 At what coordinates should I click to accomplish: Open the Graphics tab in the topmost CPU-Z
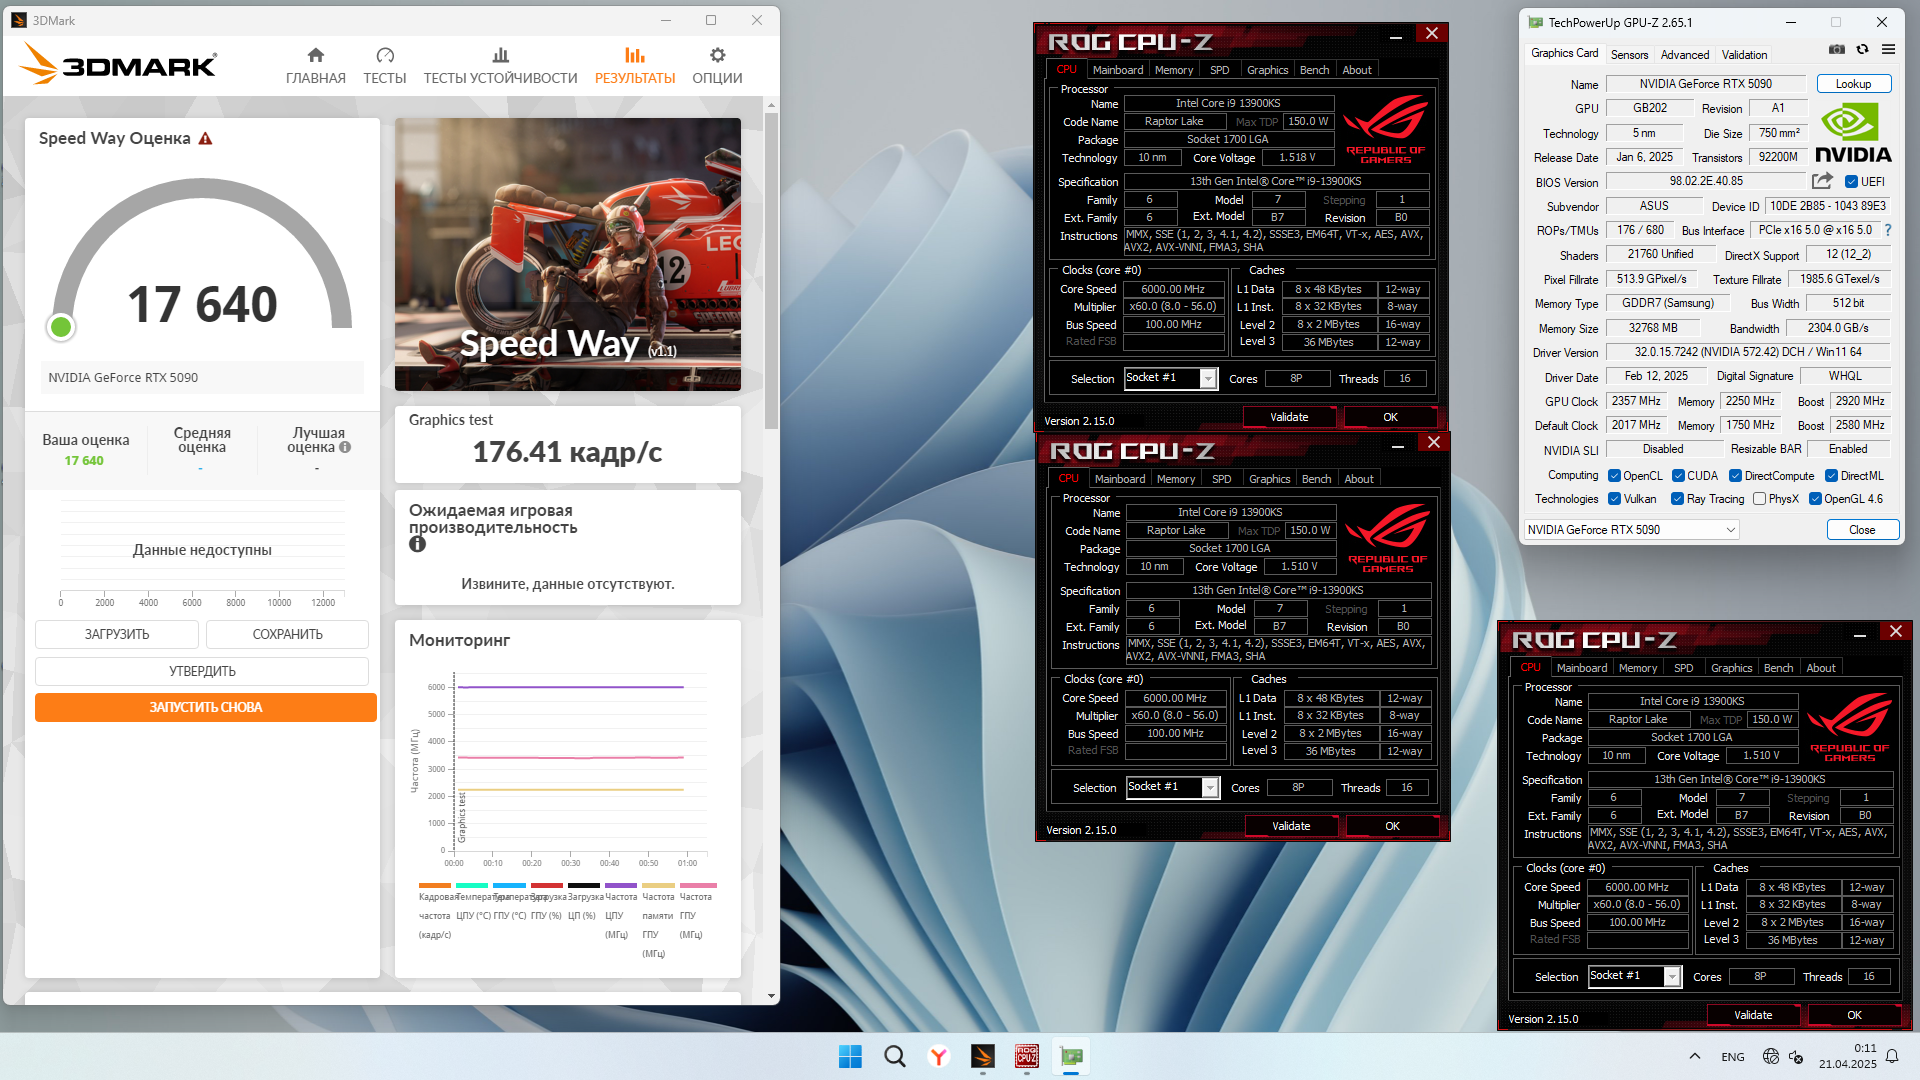[1267, 70]
